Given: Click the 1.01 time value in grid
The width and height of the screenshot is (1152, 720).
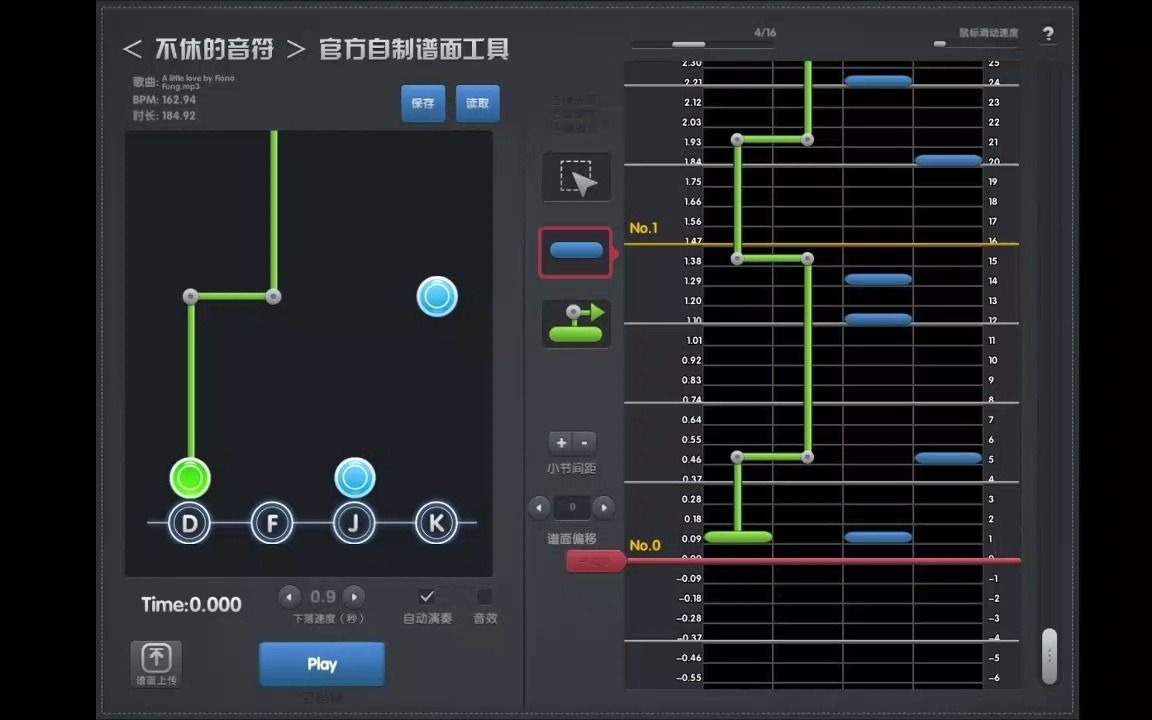Looking at the screenshot, I should coord(694,340).
